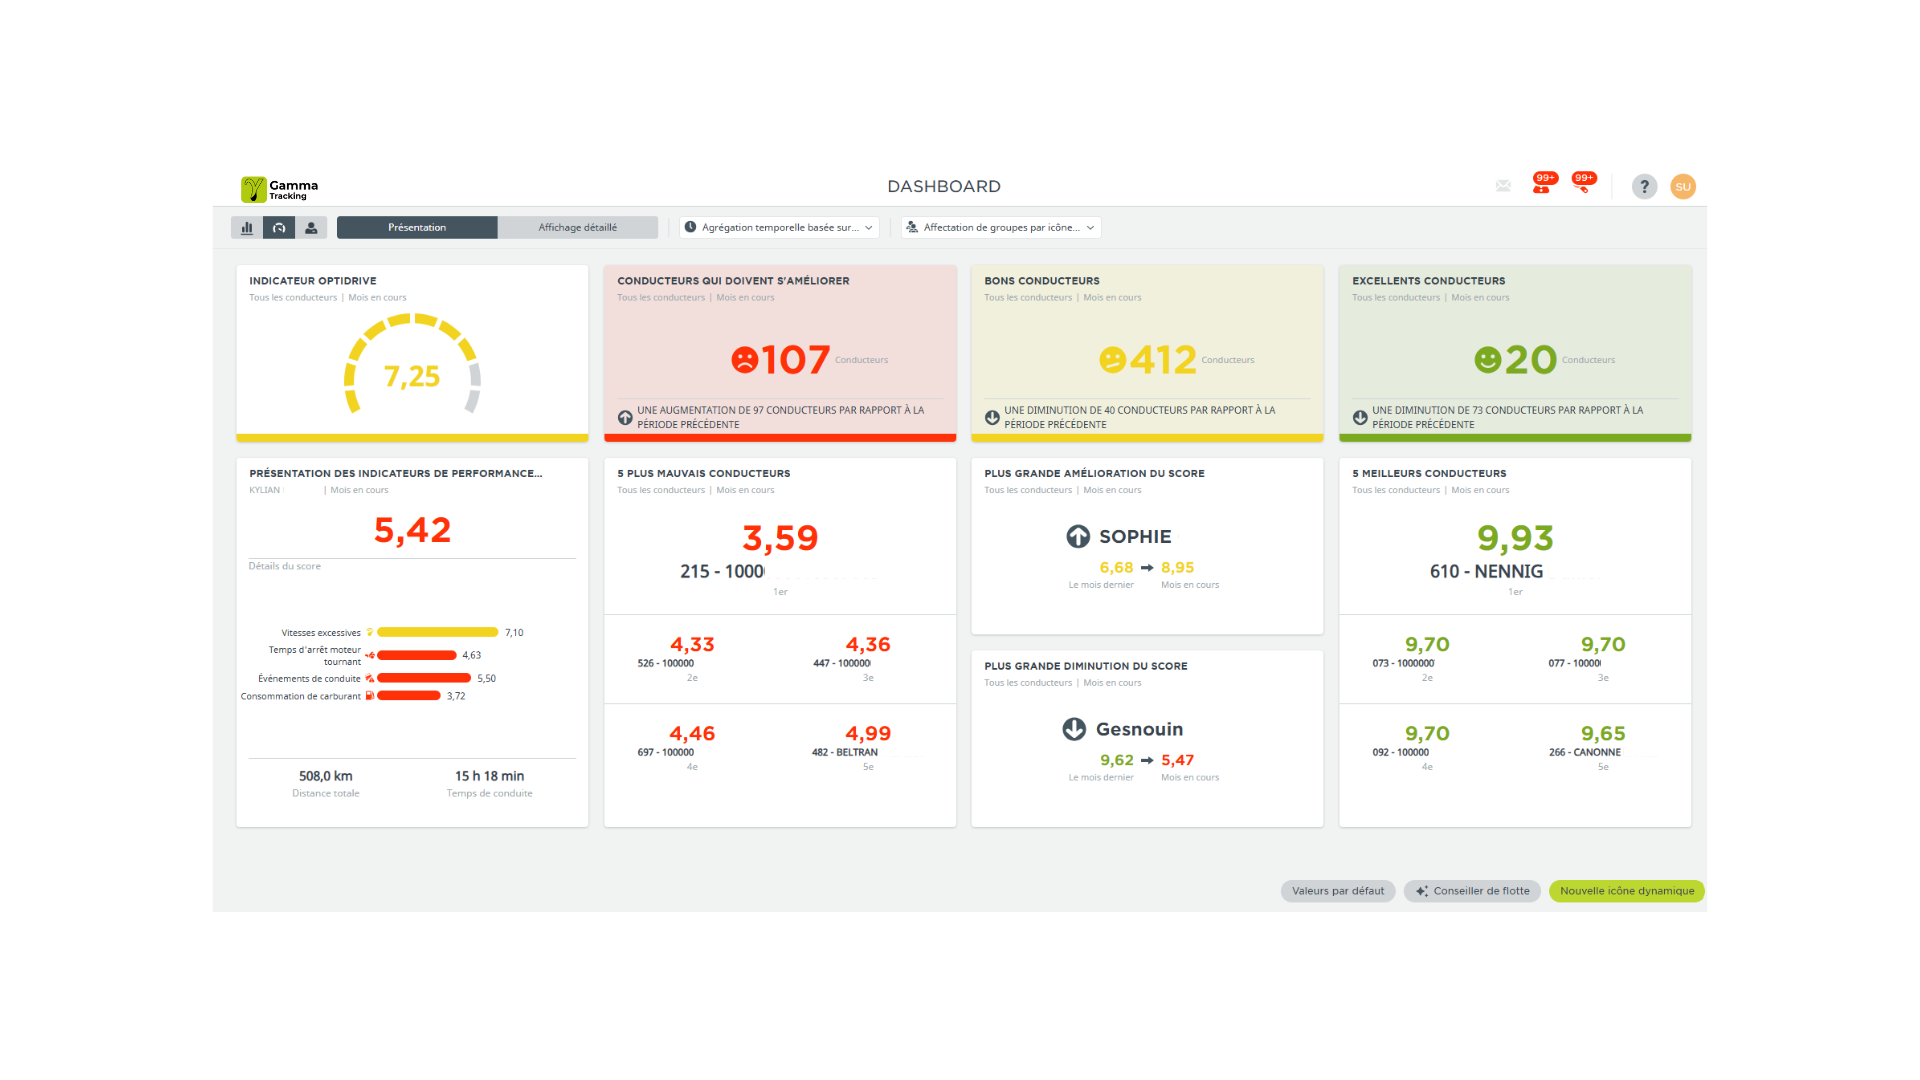The height and width of the screenshot is (1080, 1920).
Task: Open the second 99+ alerts icon
Action: pyautogui.click(x=1582, y=185)
